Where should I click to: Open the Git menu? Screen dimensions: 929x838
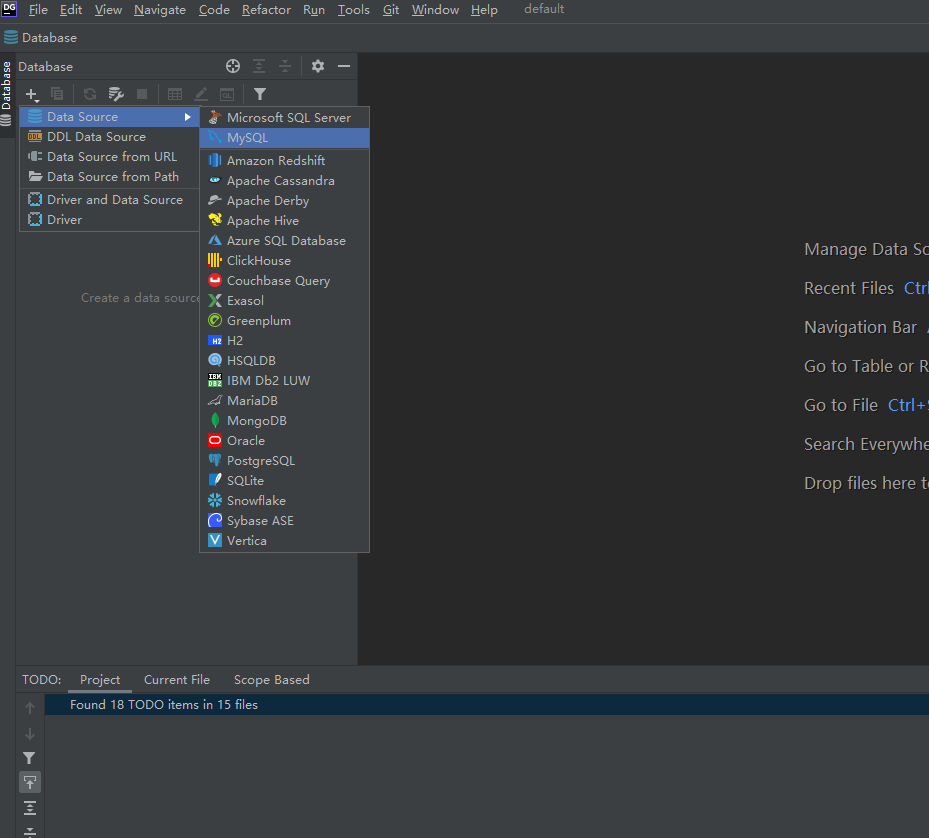(390, 10)
